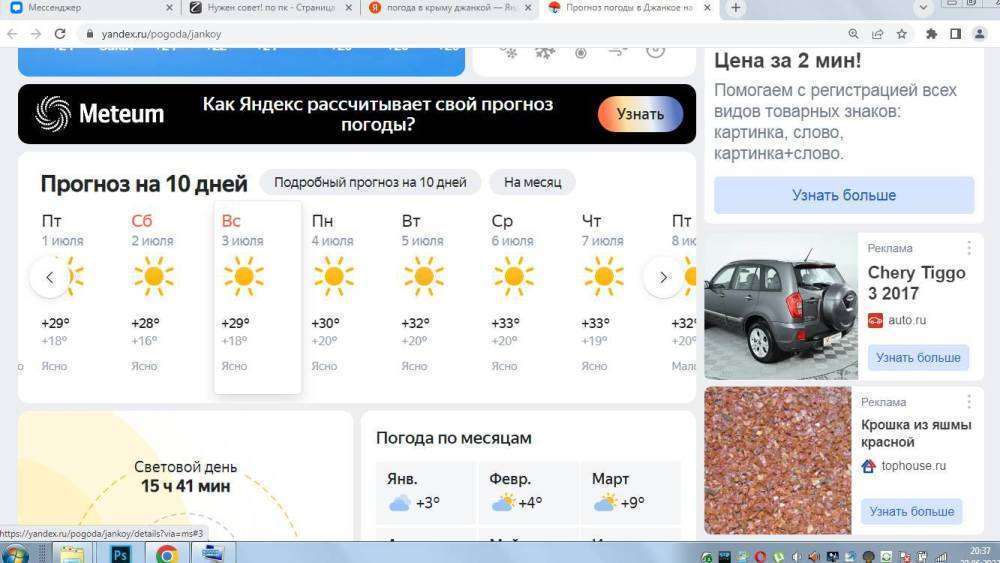Toggle the Chrome side panel icon
This screenshot has height=563, width=1000.
(955, 34)
